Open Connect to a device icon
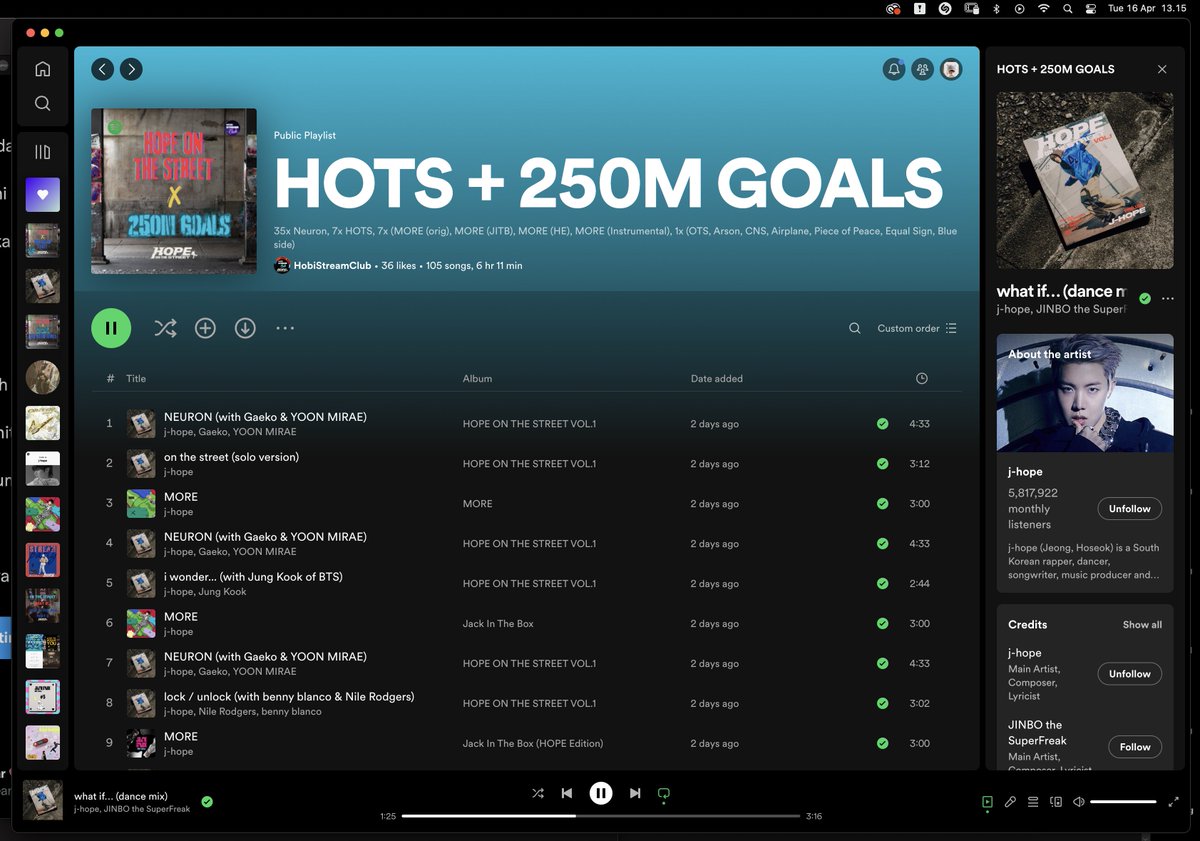The image size is (1200, 841). click(1056, 802)
